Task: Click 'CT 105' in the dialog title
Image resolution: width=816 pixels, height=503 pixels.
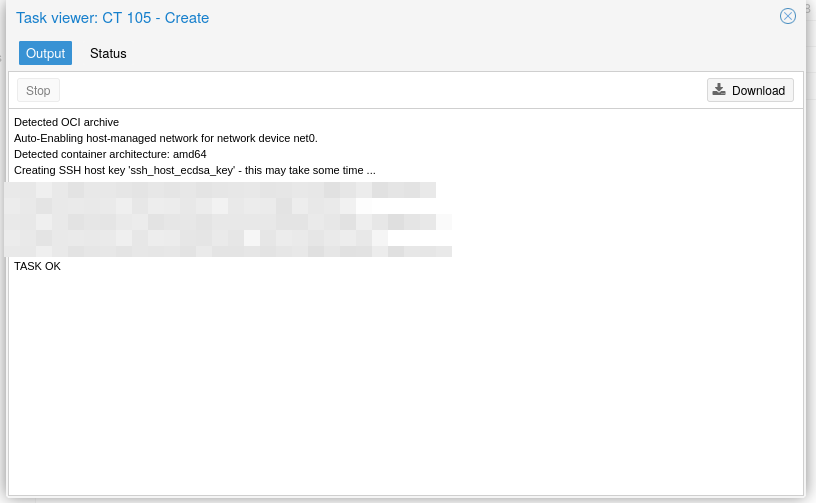Action: click(x=126, y=18)
